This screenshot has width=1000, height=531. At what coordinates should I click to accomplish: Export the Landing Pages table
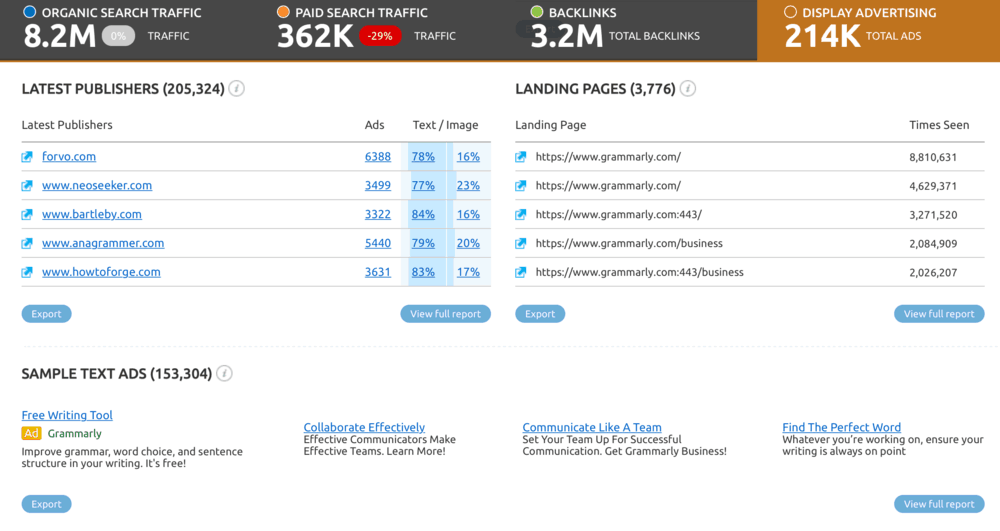point(540,314)
